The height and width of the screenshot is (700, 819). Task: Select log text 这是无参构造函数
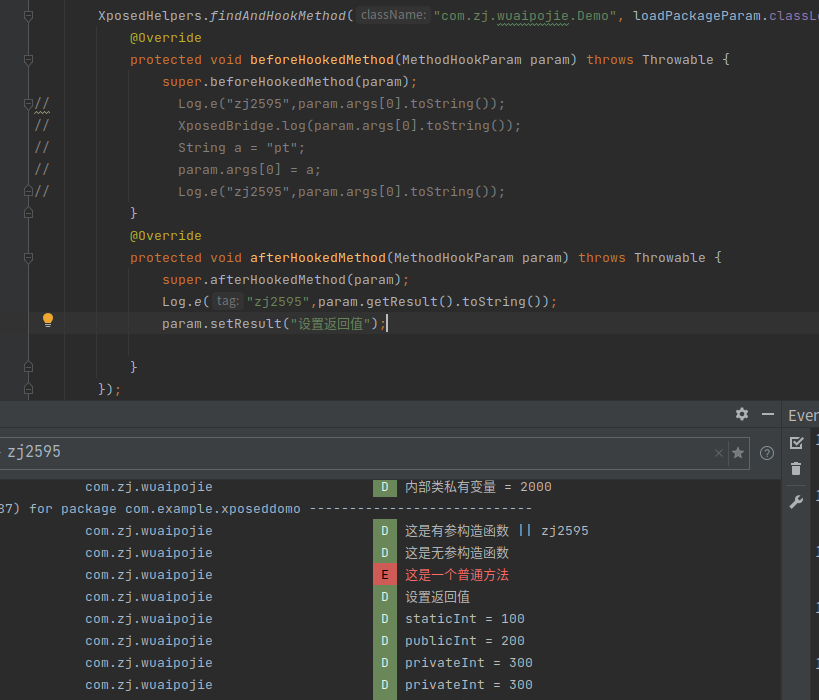457,553
